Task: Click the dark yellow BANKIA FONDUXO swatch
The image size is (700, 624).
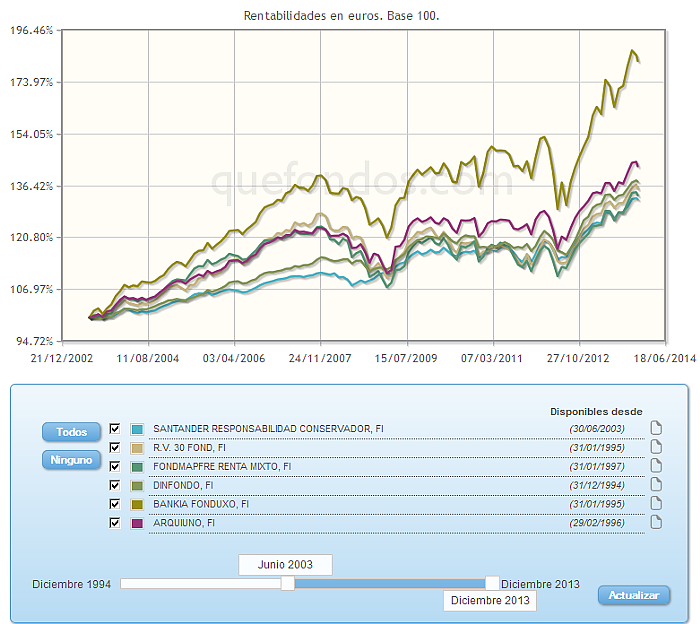Action: [x=137, y=504]
